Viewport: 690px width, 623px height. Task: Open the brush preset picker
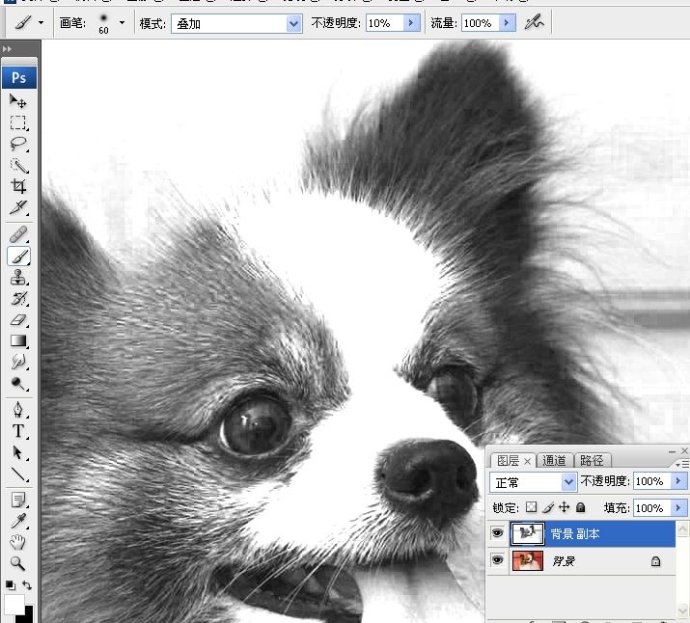coord(122,22)
